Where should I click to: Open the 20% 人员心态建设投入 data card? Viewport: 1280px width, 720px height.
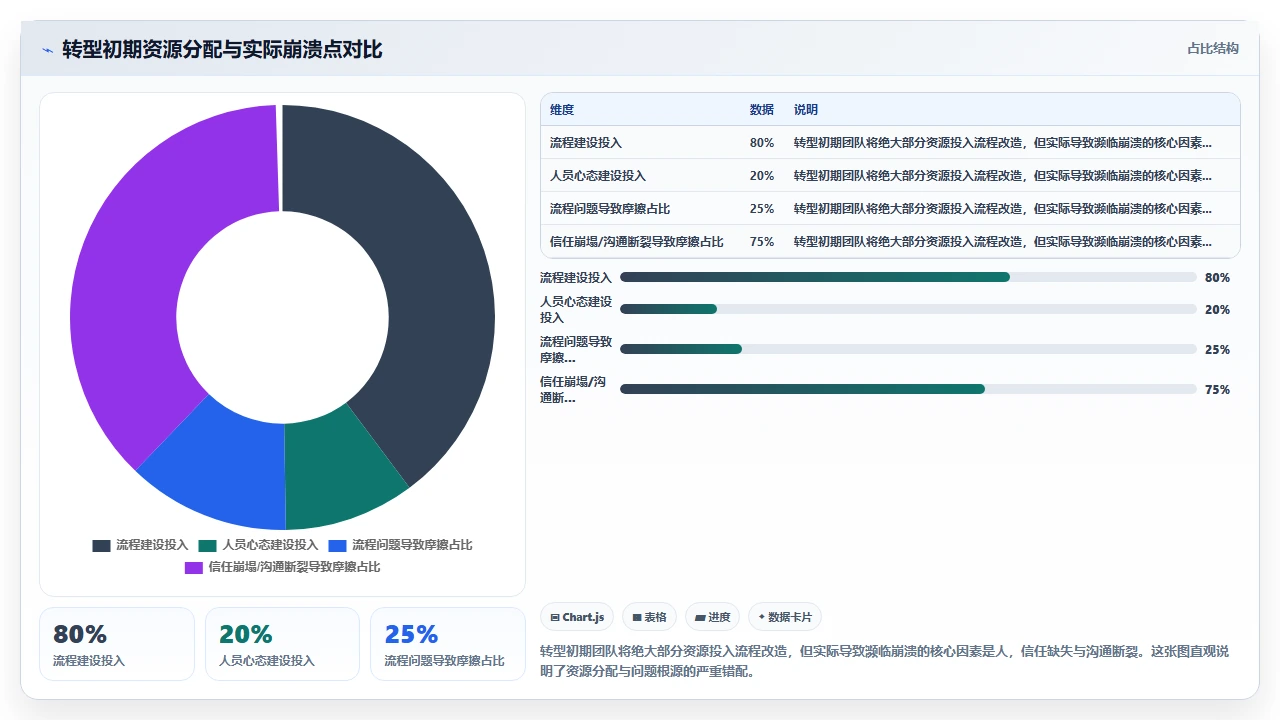282,644
